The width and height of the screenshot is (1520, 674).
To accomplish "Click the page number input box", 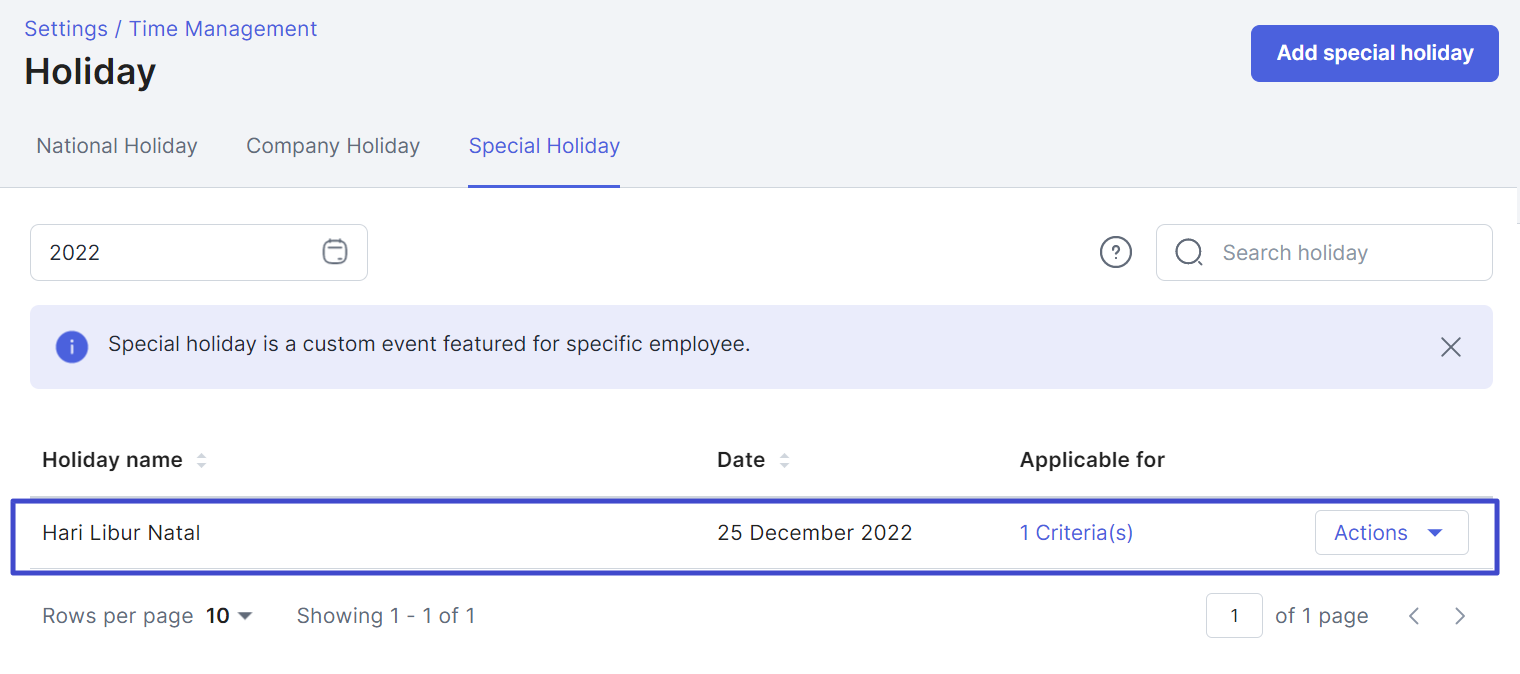I will (x=1234, y=616).
